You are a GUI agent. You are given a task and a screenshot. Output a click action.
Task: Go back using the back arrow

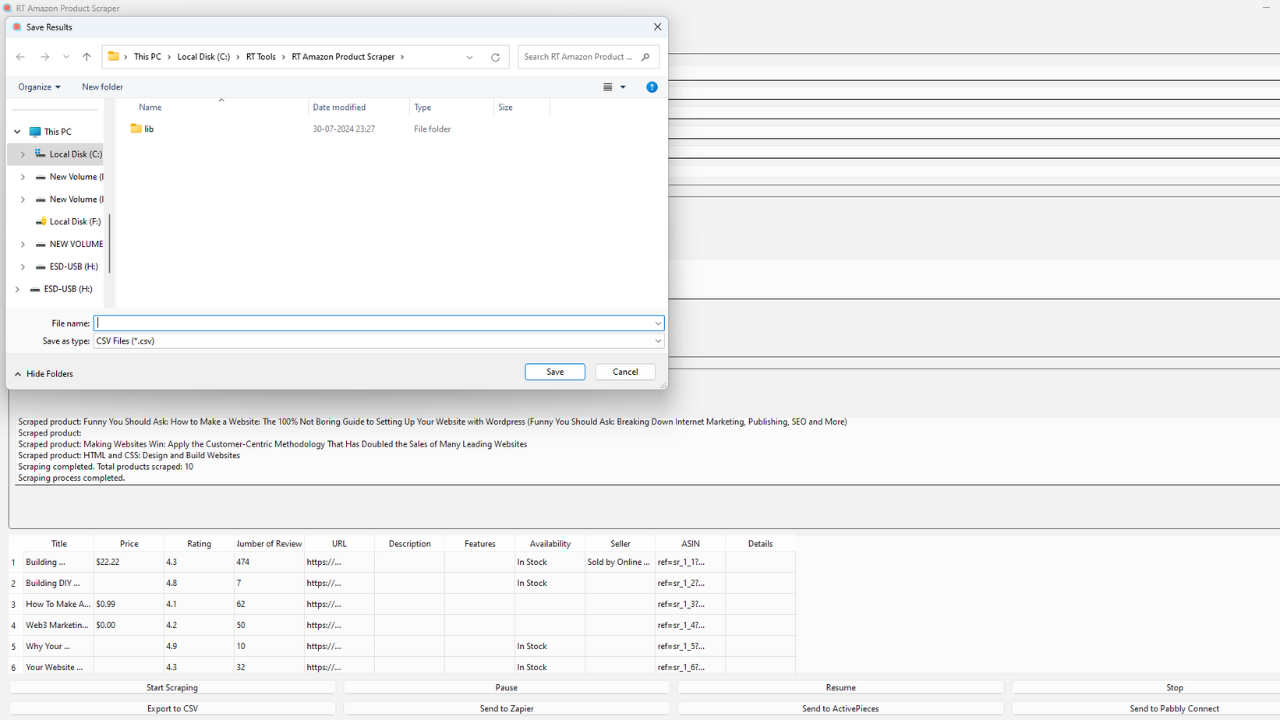point(20,57)
